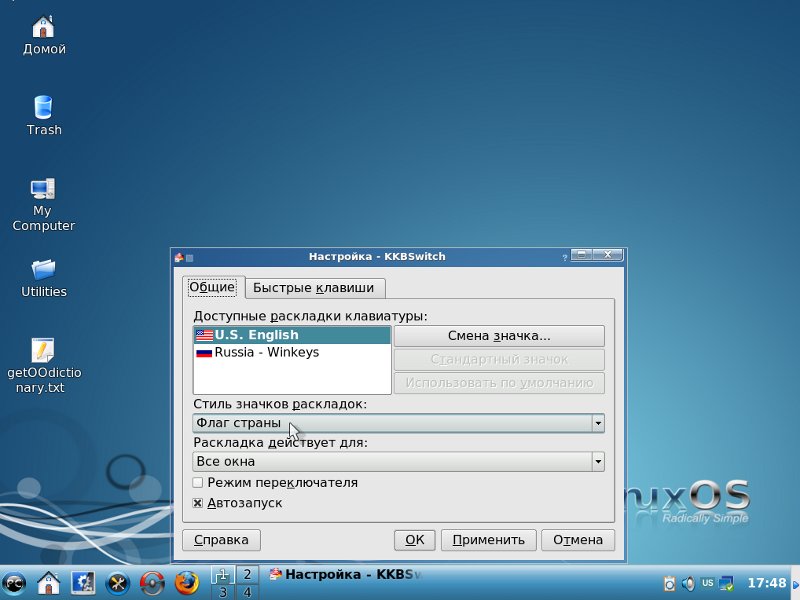Click the speaker volume tray icon
800x600 pixels.
pyautogui.click(x=689, y=582)
